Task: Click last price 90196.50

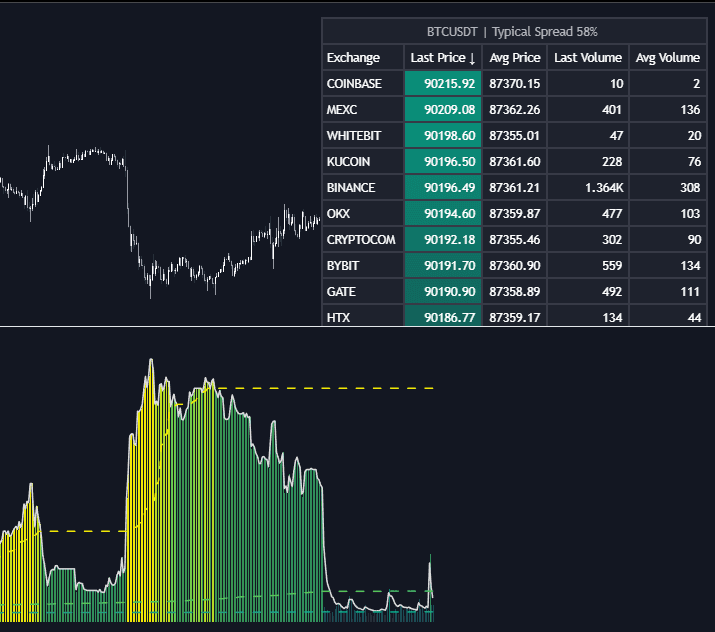Action: (x=443, y=161)
